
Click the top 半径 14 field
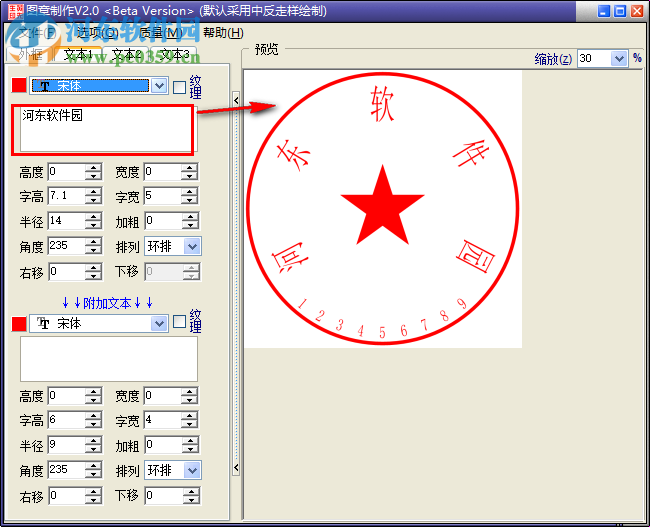pyautogui.click(x=67, y=221)
